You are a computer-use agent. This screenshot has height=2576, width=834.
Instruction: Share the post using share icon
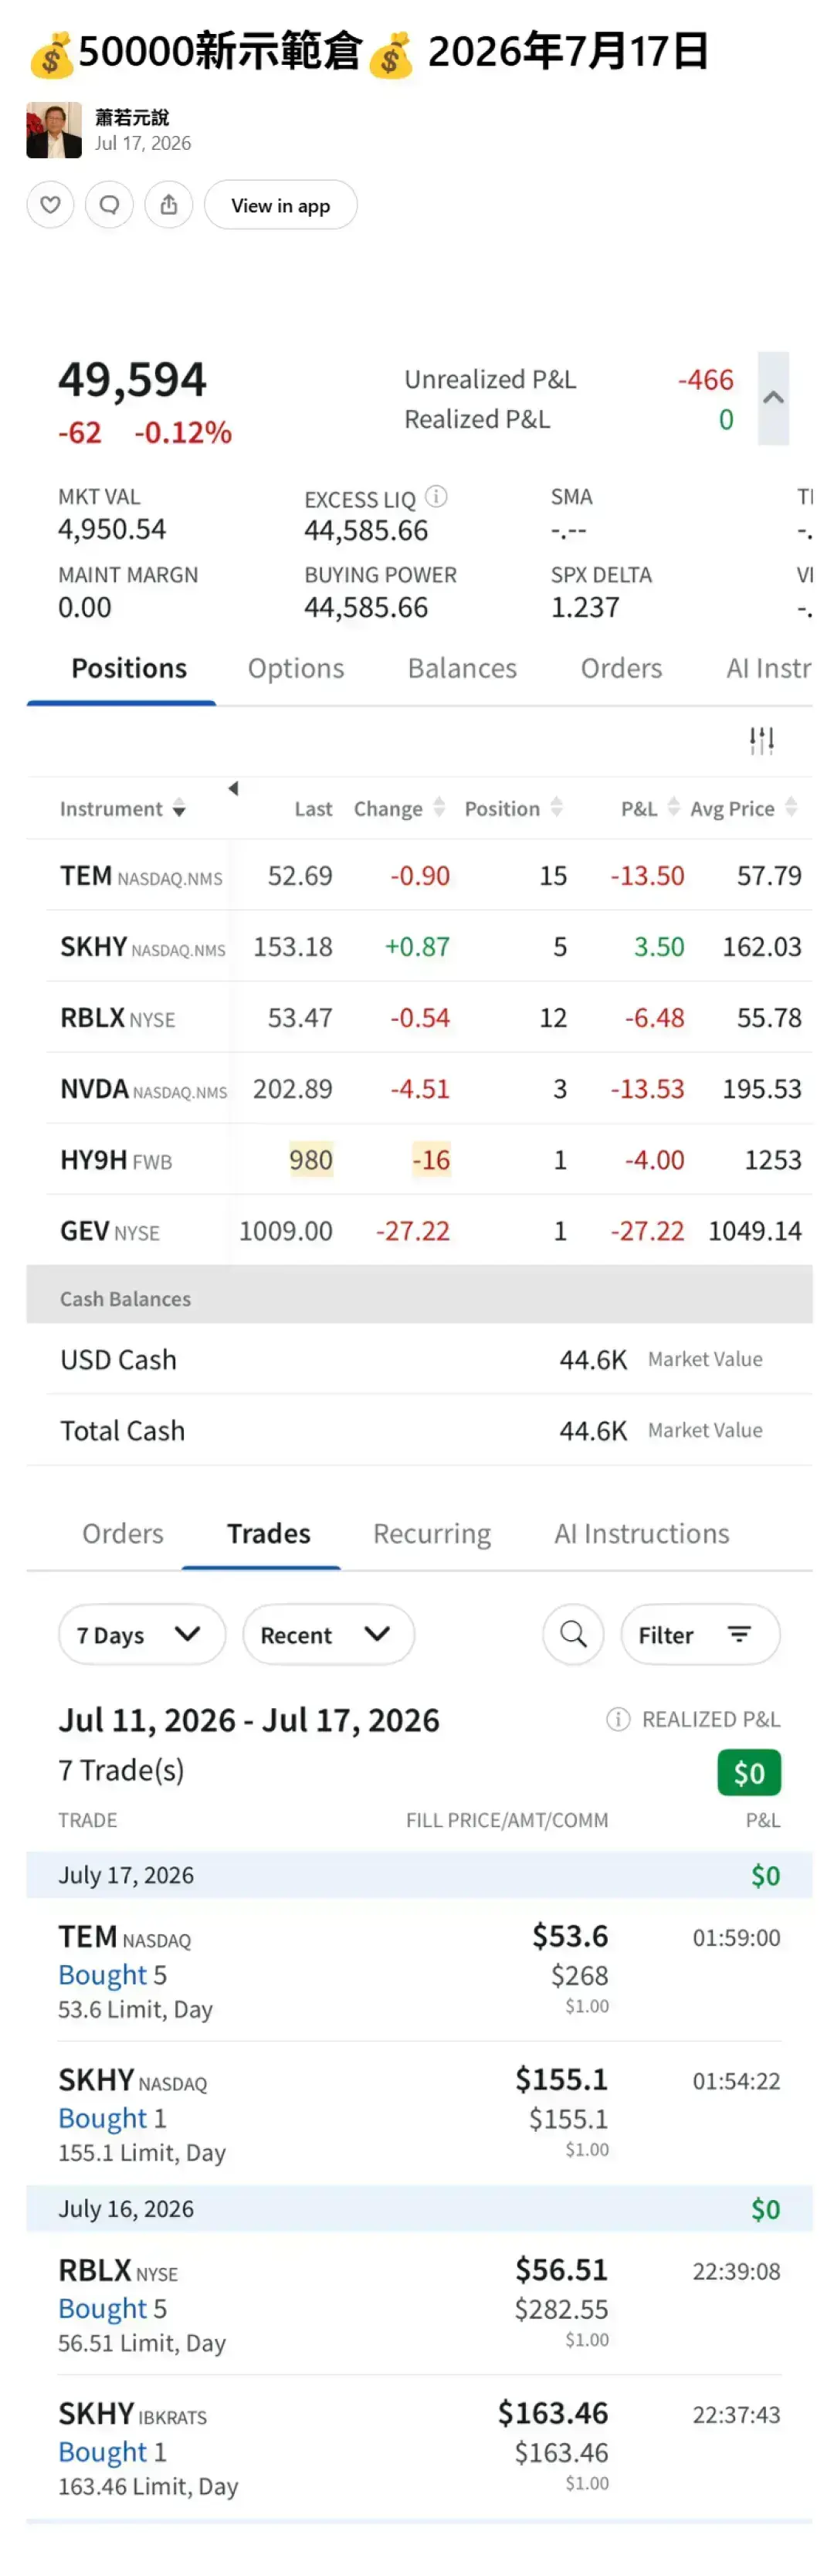(x=169, y=205)
